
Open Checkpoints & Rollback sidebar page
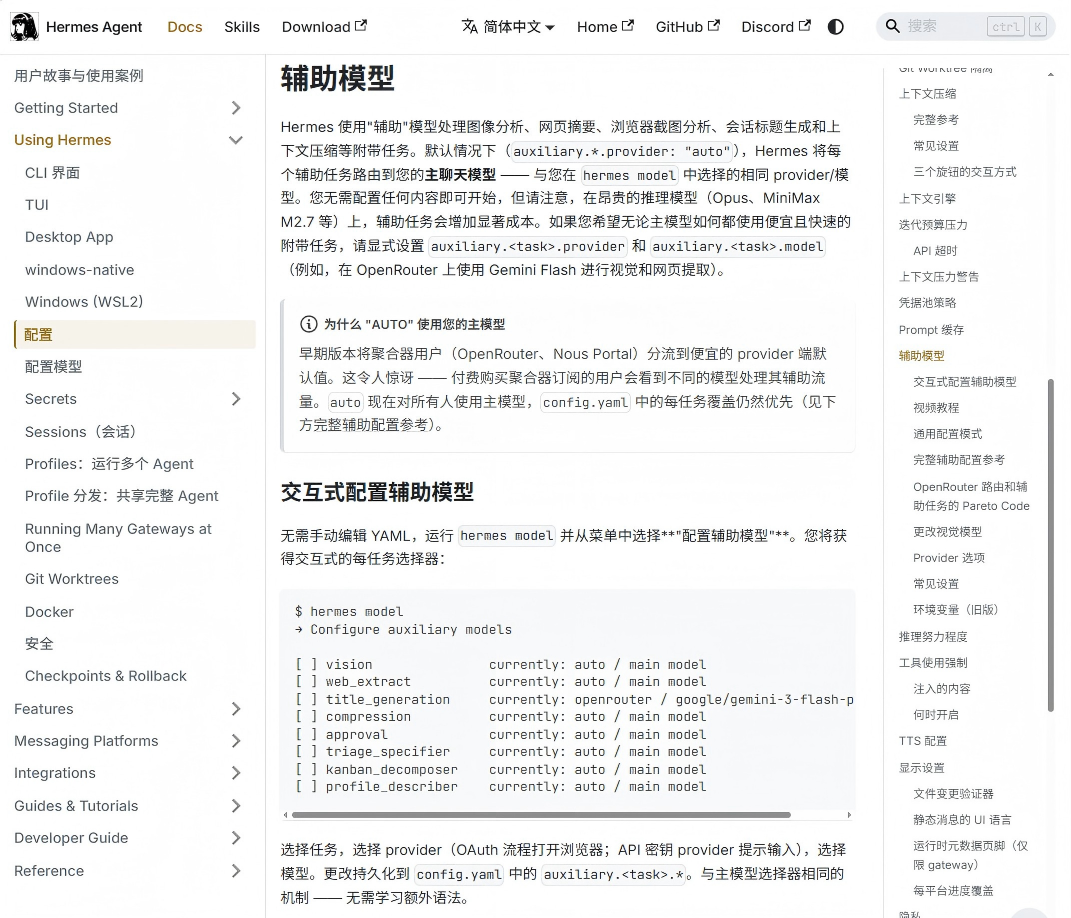(x=106, y=676)
